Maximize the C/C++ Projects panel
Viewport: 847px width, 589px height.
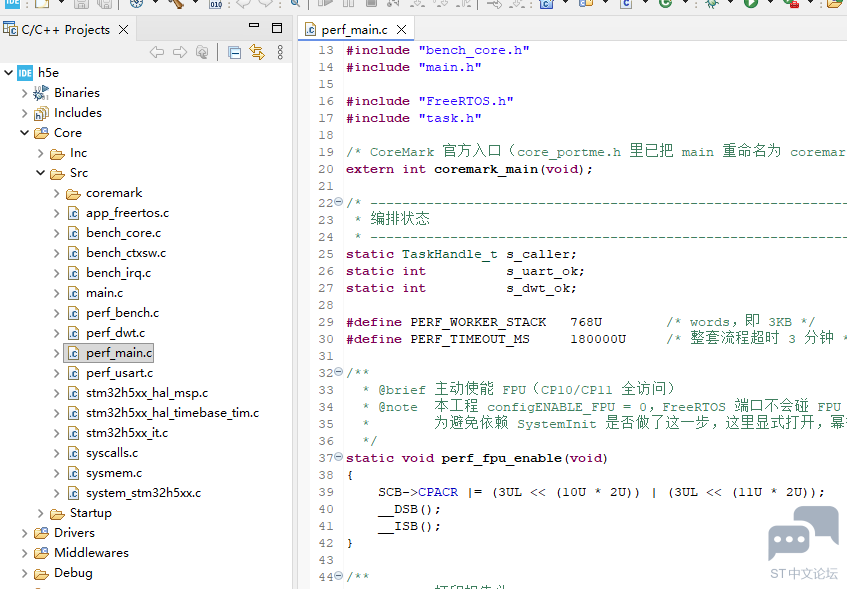[277, 28]
